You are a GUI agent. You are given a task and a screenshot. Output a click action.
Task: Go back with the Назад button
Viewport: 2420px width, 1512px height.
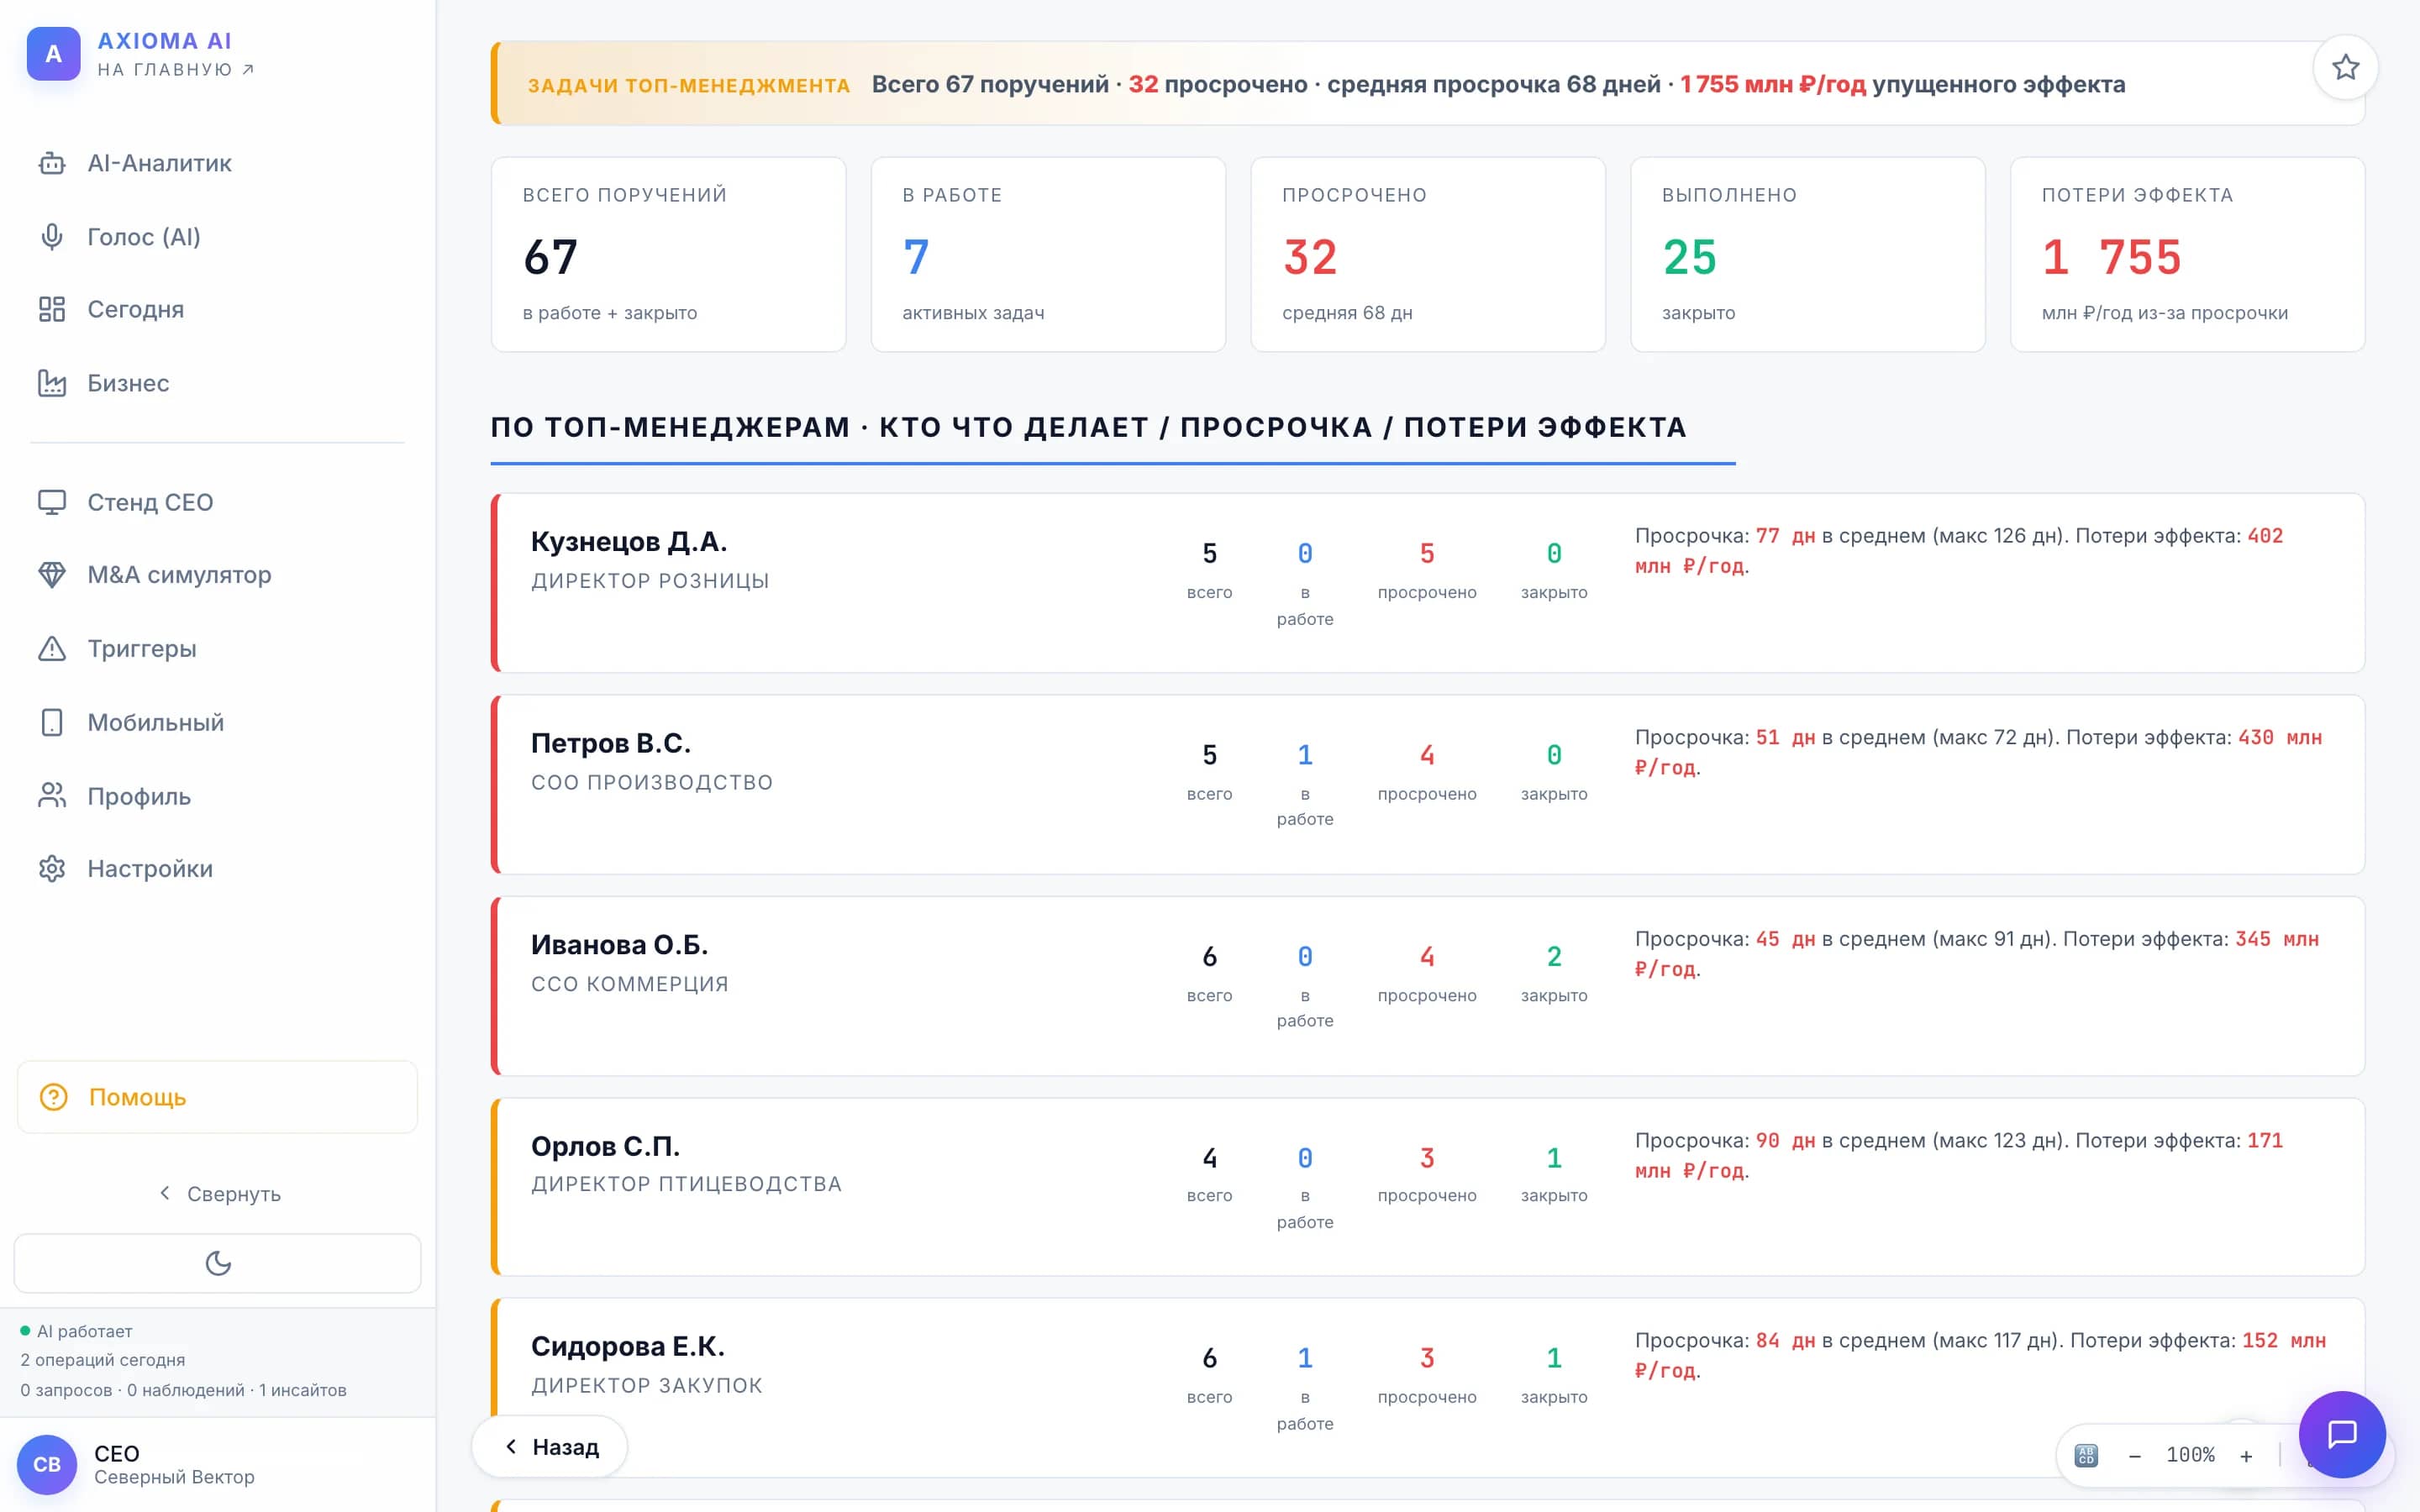click(x=550, y=1447)
